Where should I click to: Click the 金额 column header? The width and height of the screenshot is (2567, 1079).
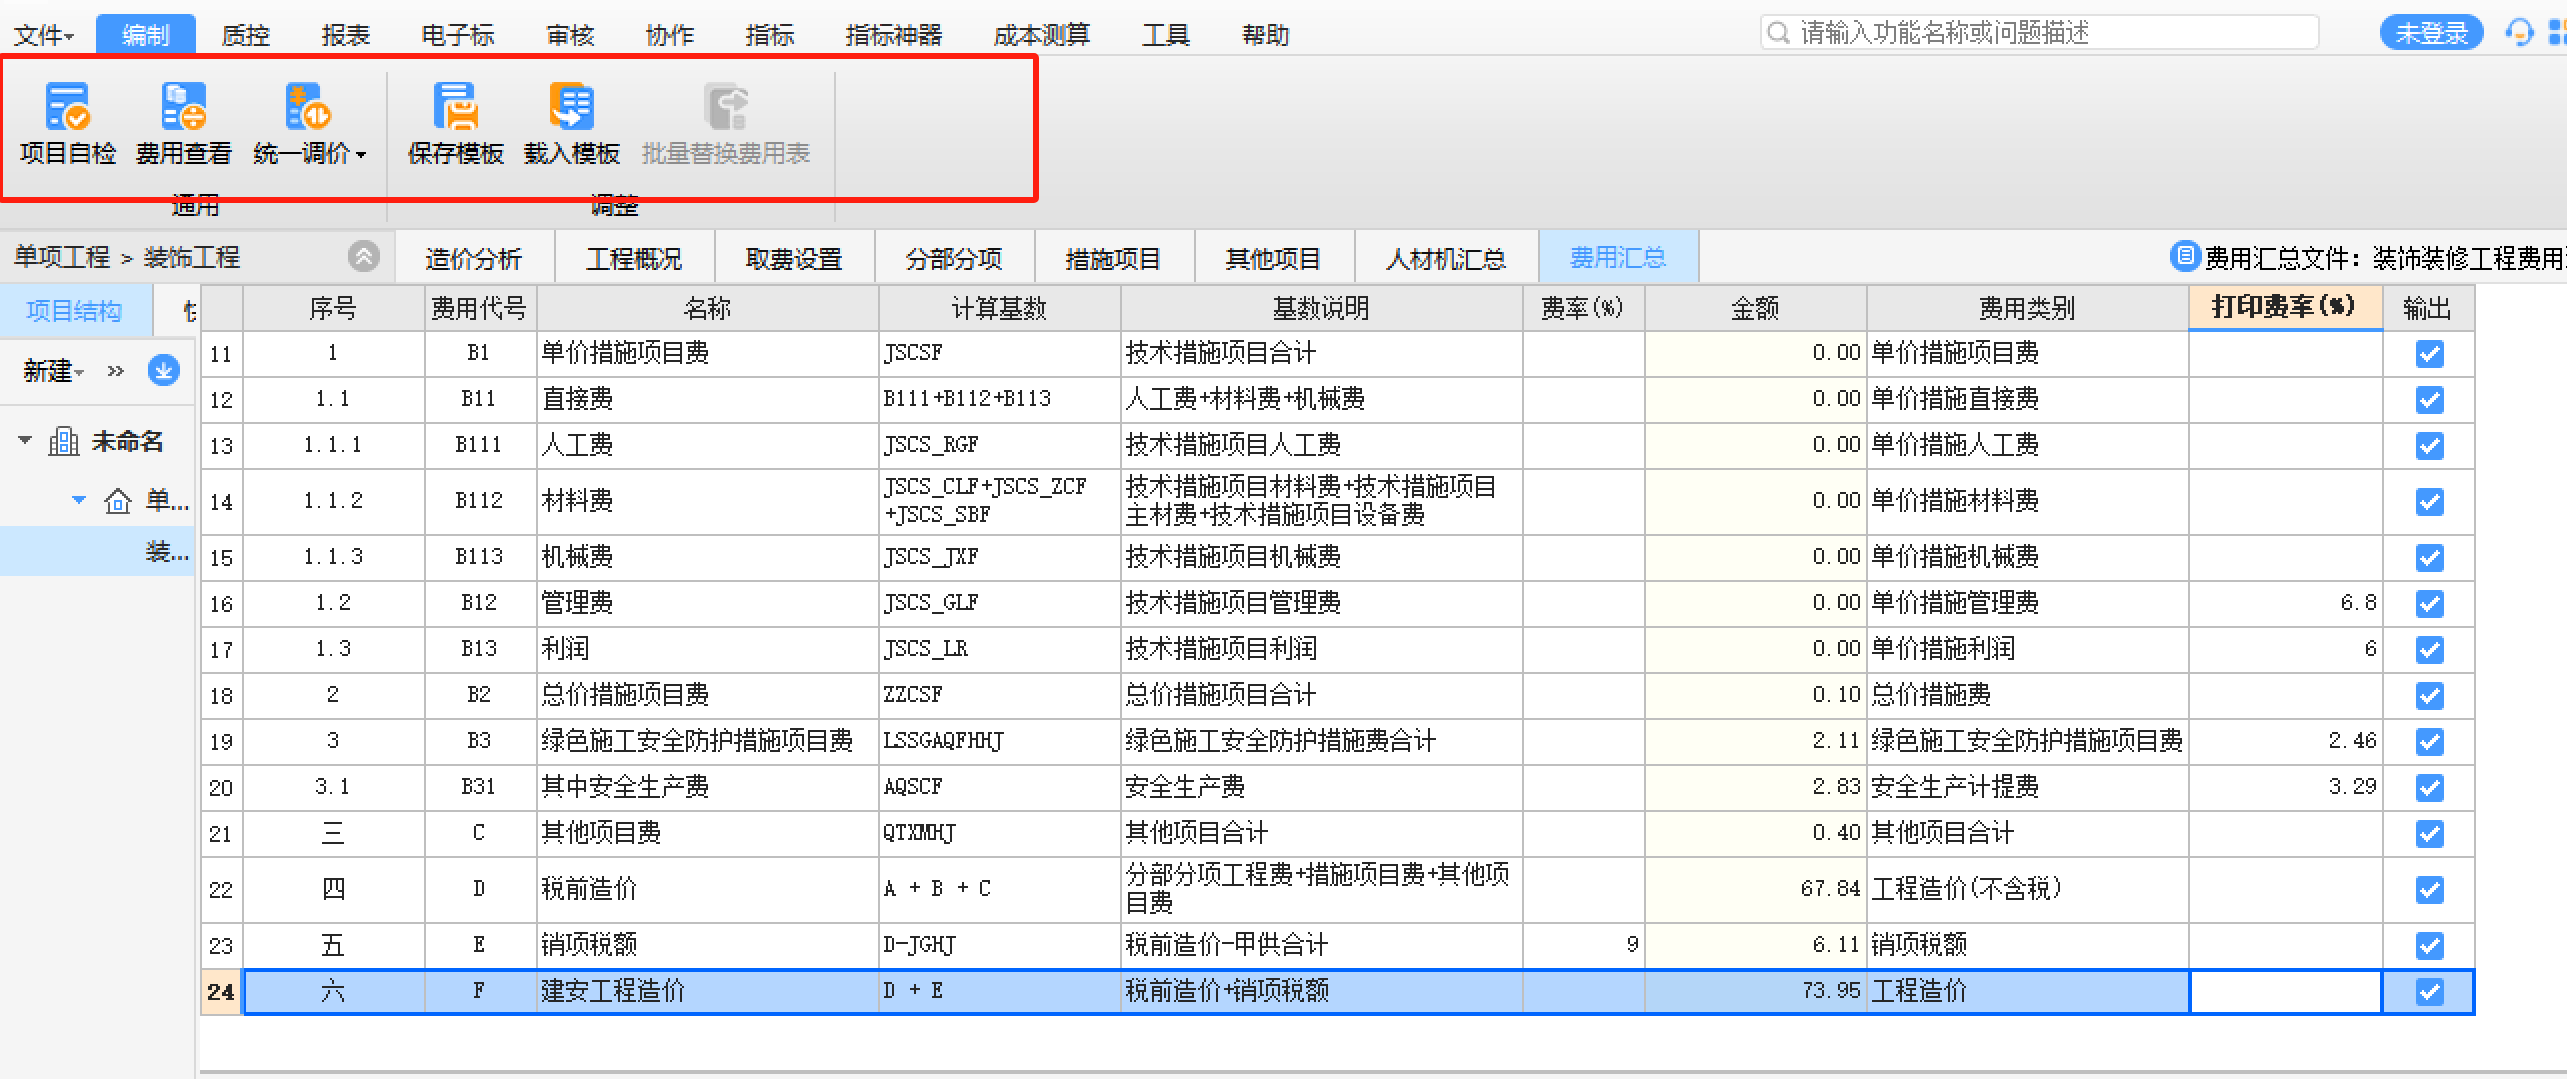coord(1755,308)
